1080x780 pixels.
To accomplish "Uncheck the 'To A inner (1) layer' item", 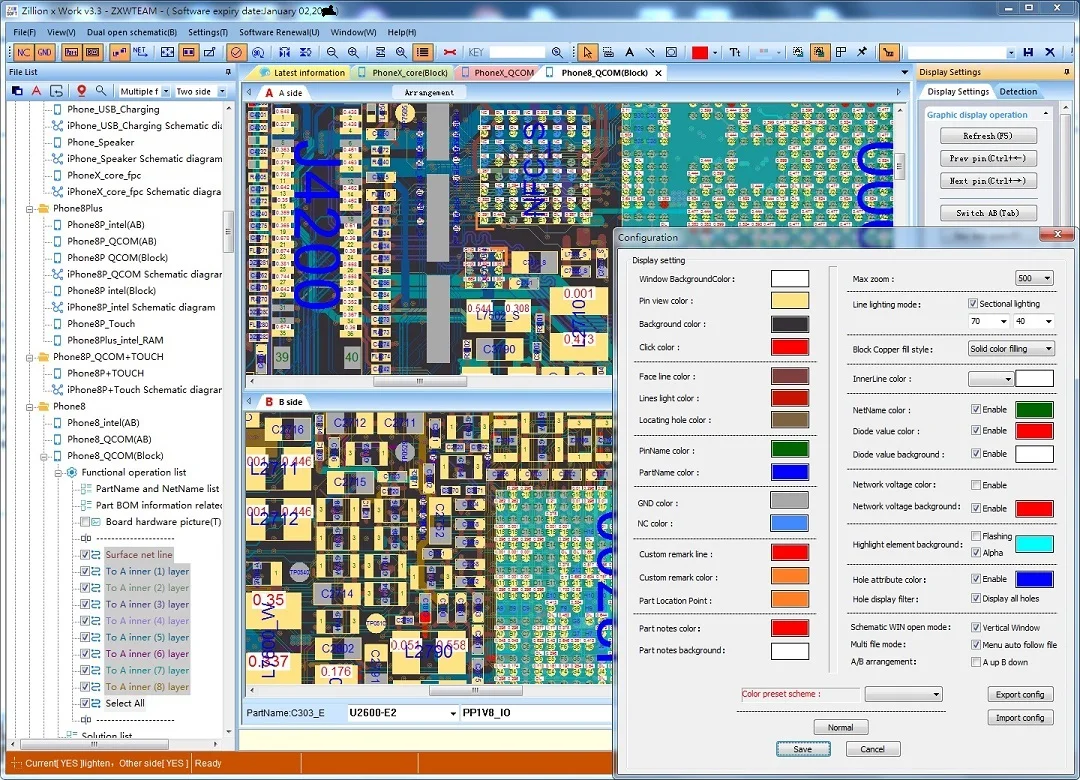I will click(x=86, y=570).
